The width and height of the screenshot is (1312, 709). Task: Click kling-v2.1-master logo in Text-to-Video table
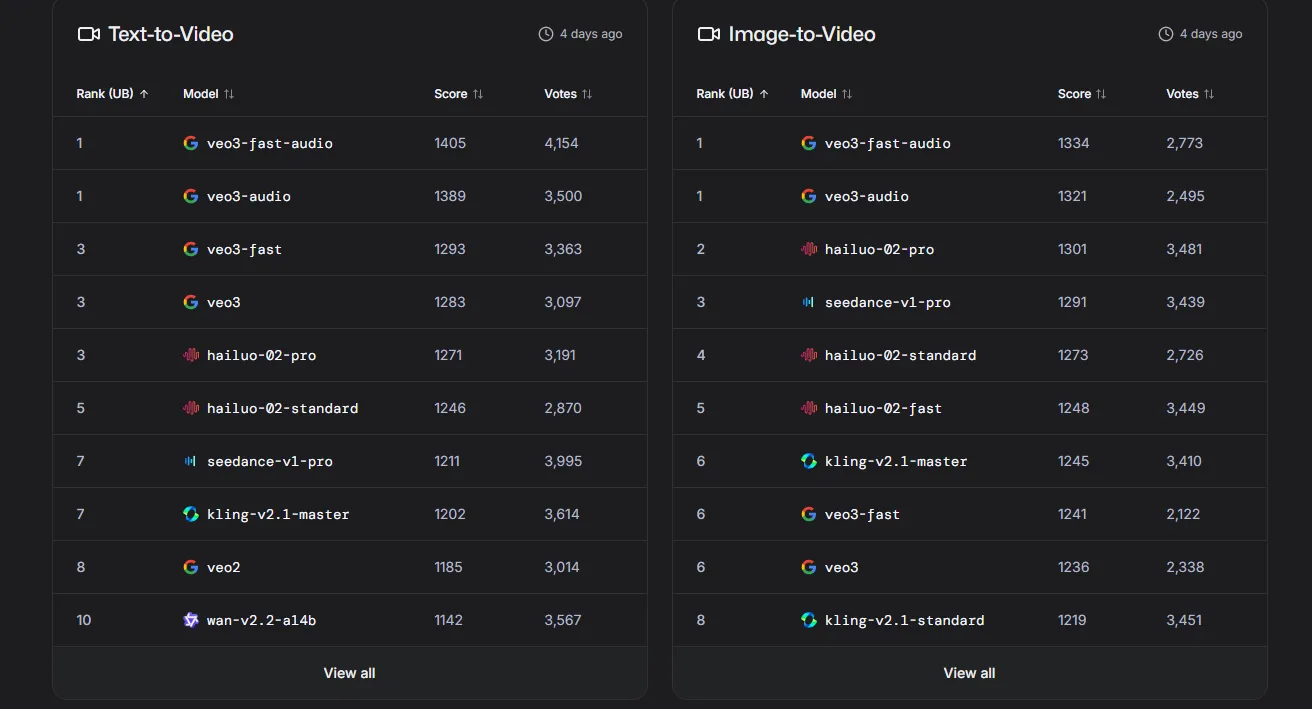191,514
